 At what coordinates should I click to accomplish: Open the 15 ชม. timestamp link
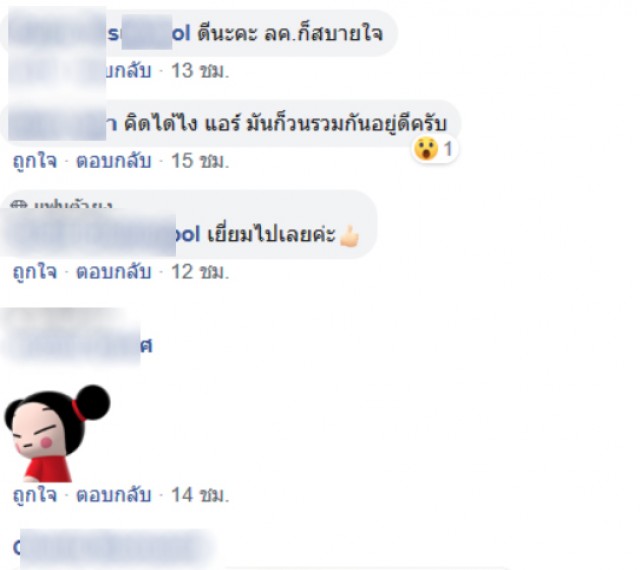[200, 161]
